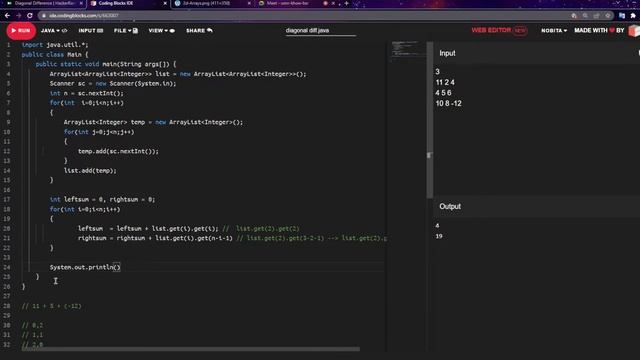Select the Coding Blocks IDE browser tab

127,3
